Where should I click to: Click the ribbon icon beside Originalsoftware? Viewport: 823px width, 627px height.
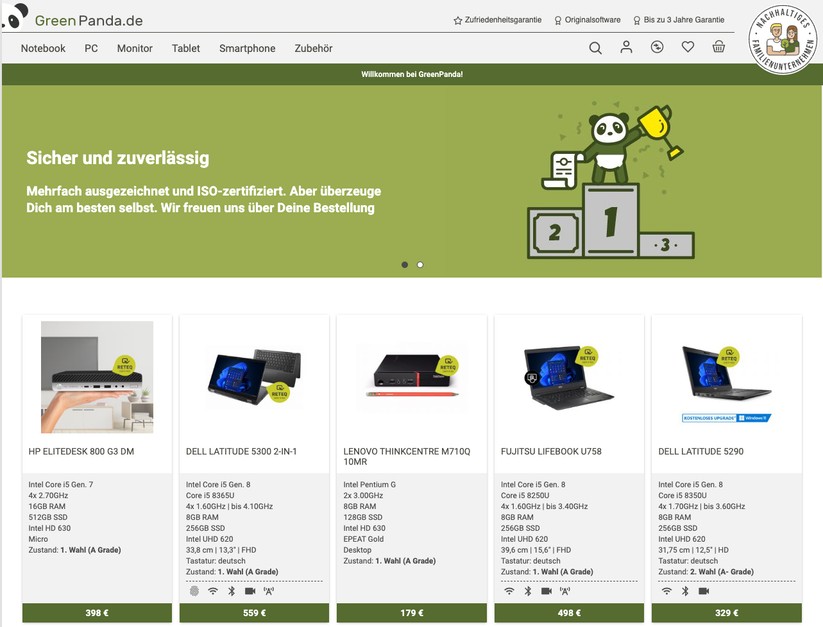(558, 20)
